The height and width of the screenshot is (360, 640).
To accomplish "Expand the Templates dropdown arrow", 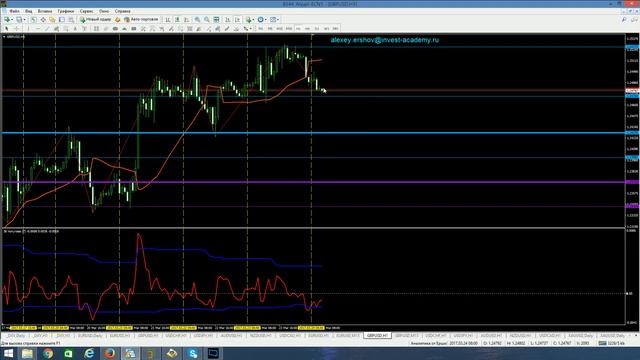I will tap(278, 20).
